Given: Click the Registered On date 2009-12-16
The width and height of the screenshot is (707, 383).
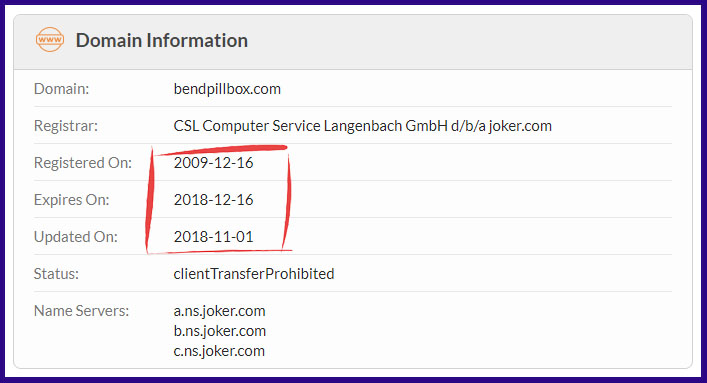Looking at the screenshot, I should click(213, 163).
